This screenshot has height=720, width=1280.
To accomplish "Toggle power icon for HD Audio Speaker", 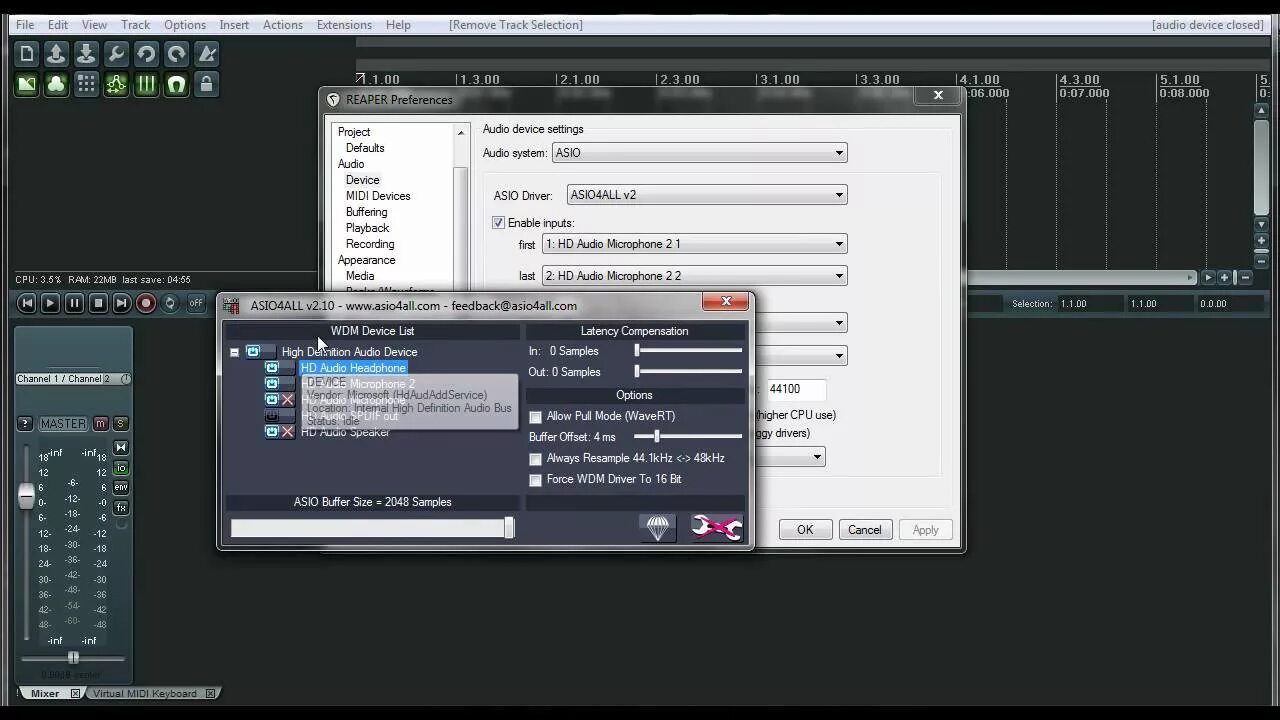I will click(272, 432).
